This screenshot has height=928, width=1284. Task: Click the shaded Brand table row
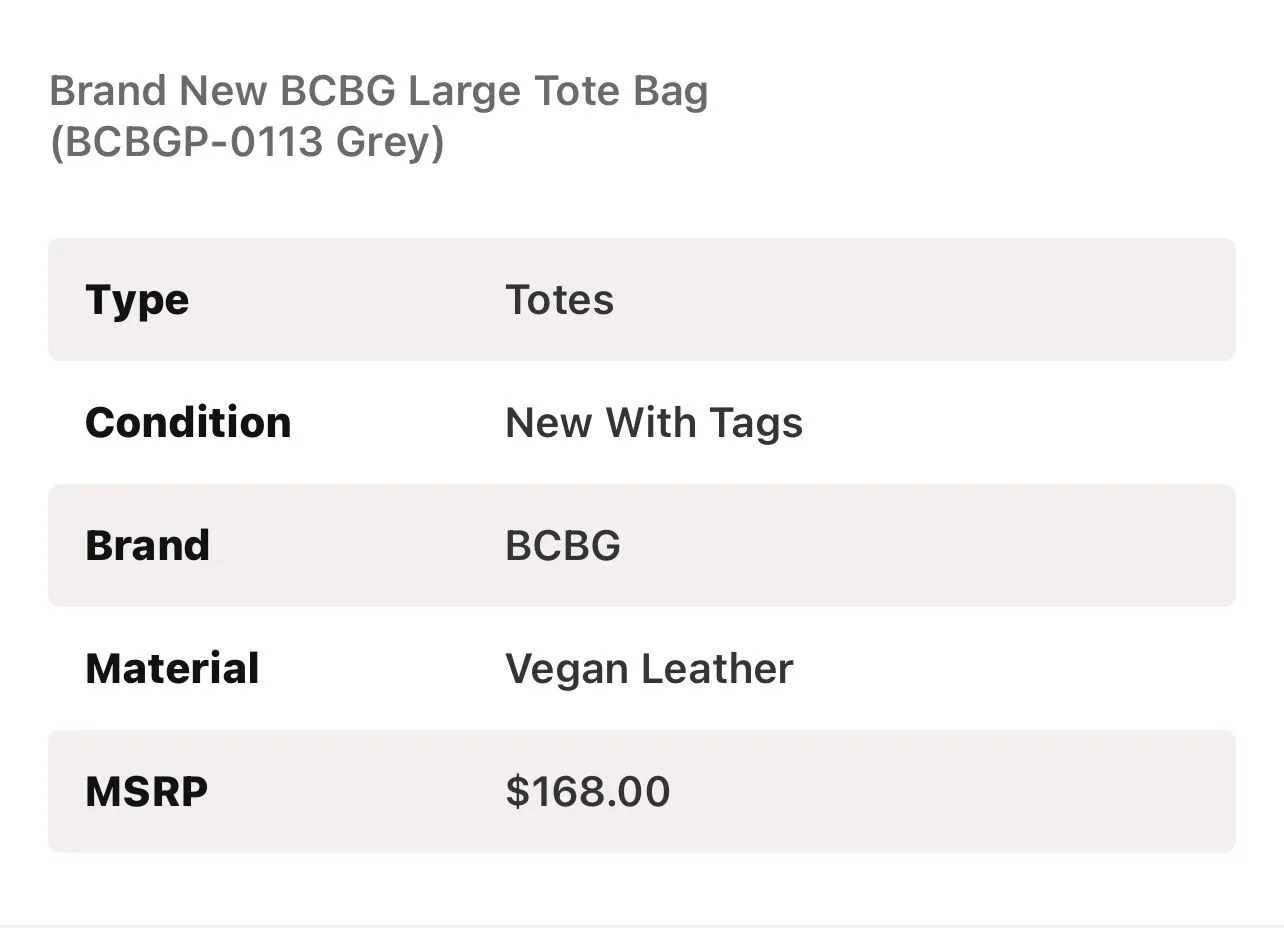[642, 545]
